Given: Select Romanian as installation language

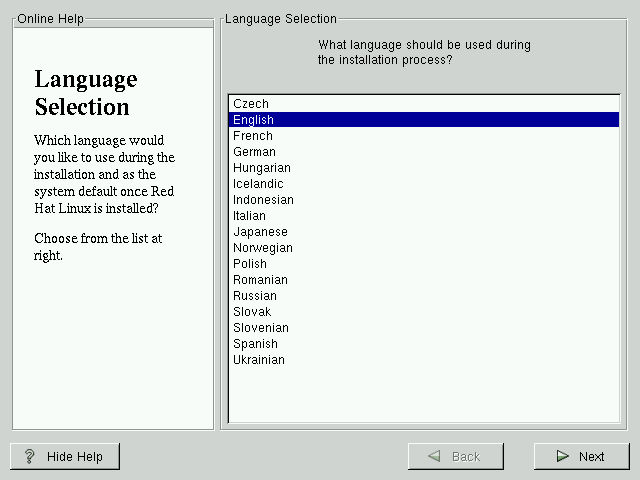Looking at the screenshot, I should 260,280.
